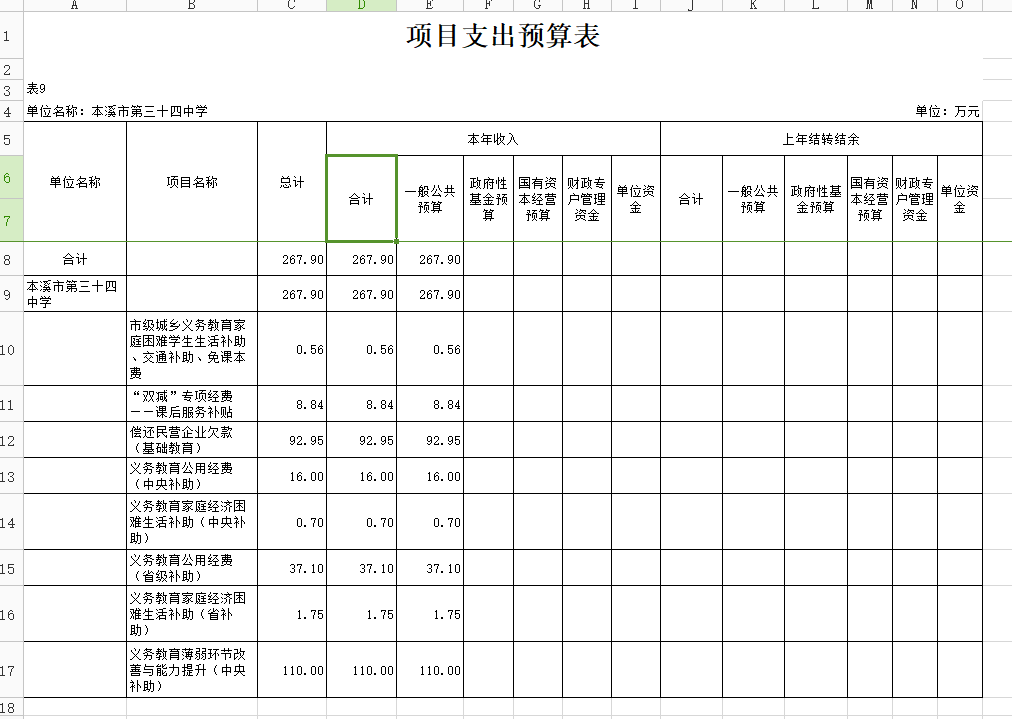Click 总计 value 267.90 in row 8
The image size is (1012, 719).
tap(292, 259)
